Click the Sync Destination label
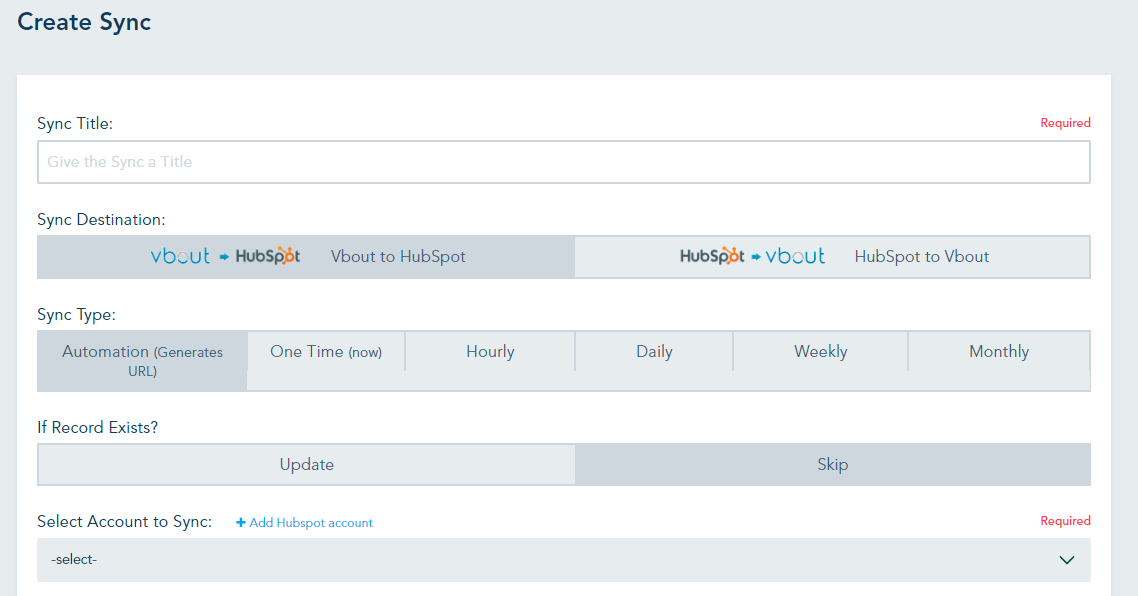 [101, 219]
